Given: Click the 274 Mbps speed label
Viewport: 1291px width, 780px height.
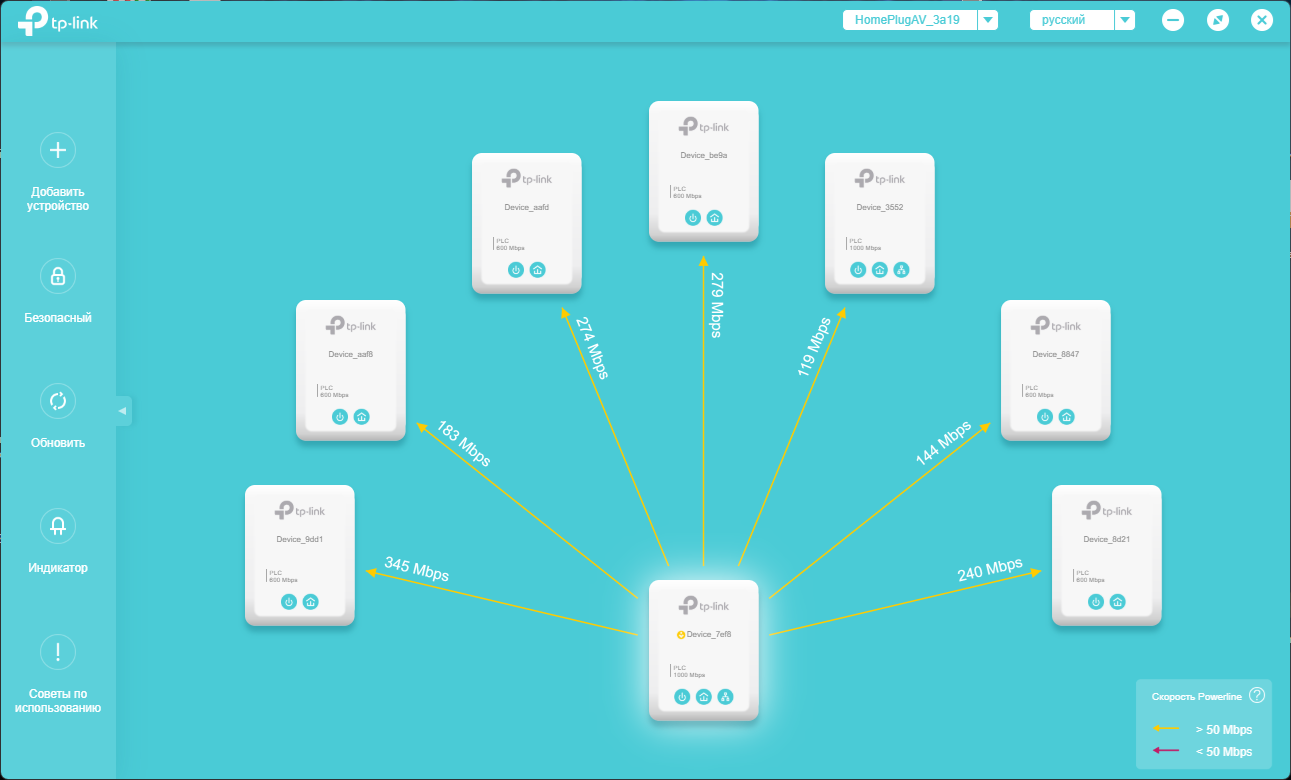Looking at the screenshot, I should pyautogui.click(x=592, y=348).
